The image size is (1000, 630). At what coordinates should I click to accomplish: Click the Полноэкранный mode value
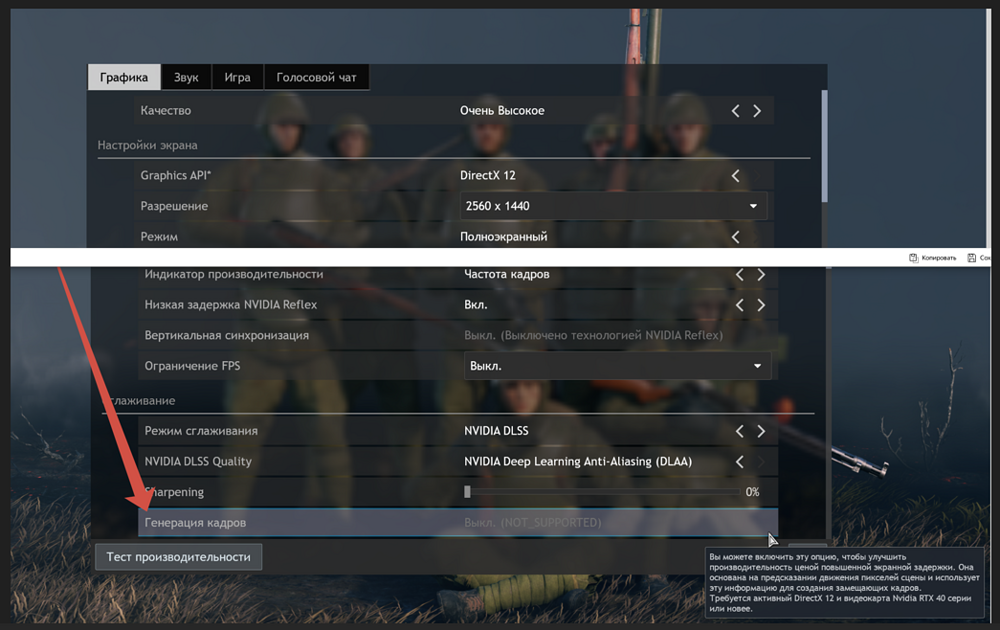504,237
